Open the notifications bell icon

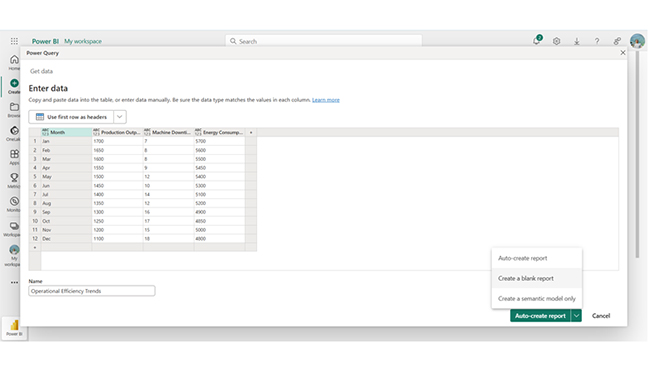(536, 41)
